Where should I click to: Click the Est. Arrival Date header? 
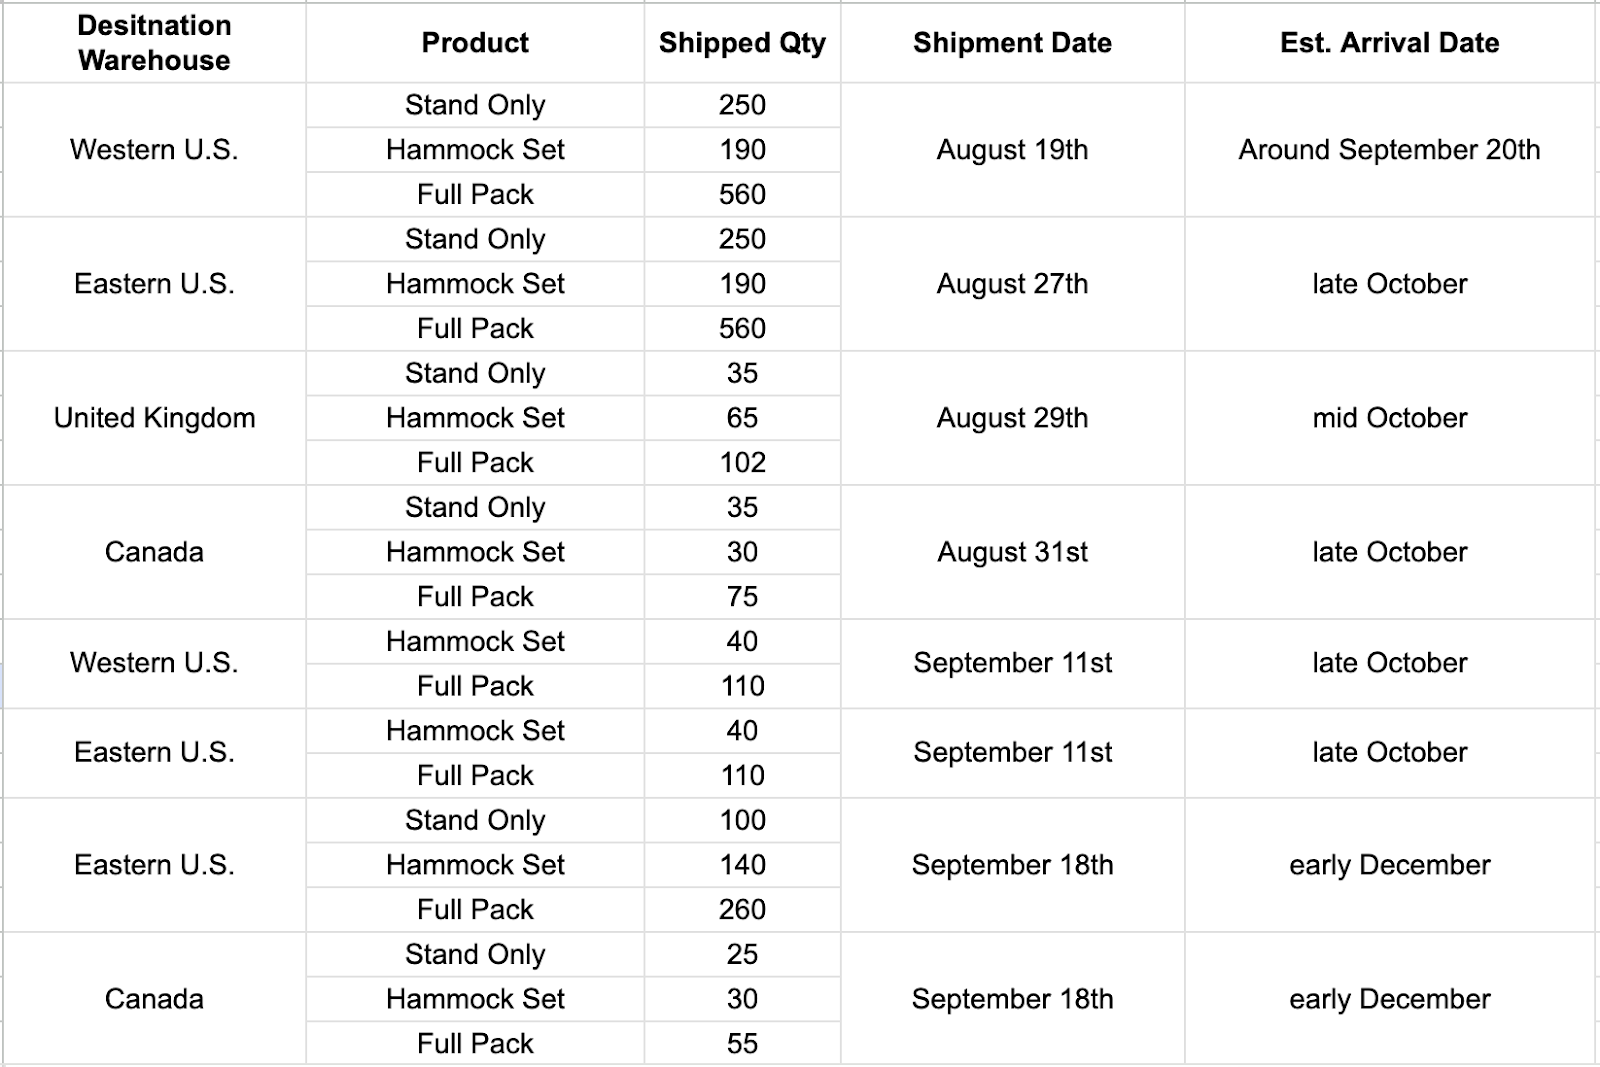point(1389,43)
